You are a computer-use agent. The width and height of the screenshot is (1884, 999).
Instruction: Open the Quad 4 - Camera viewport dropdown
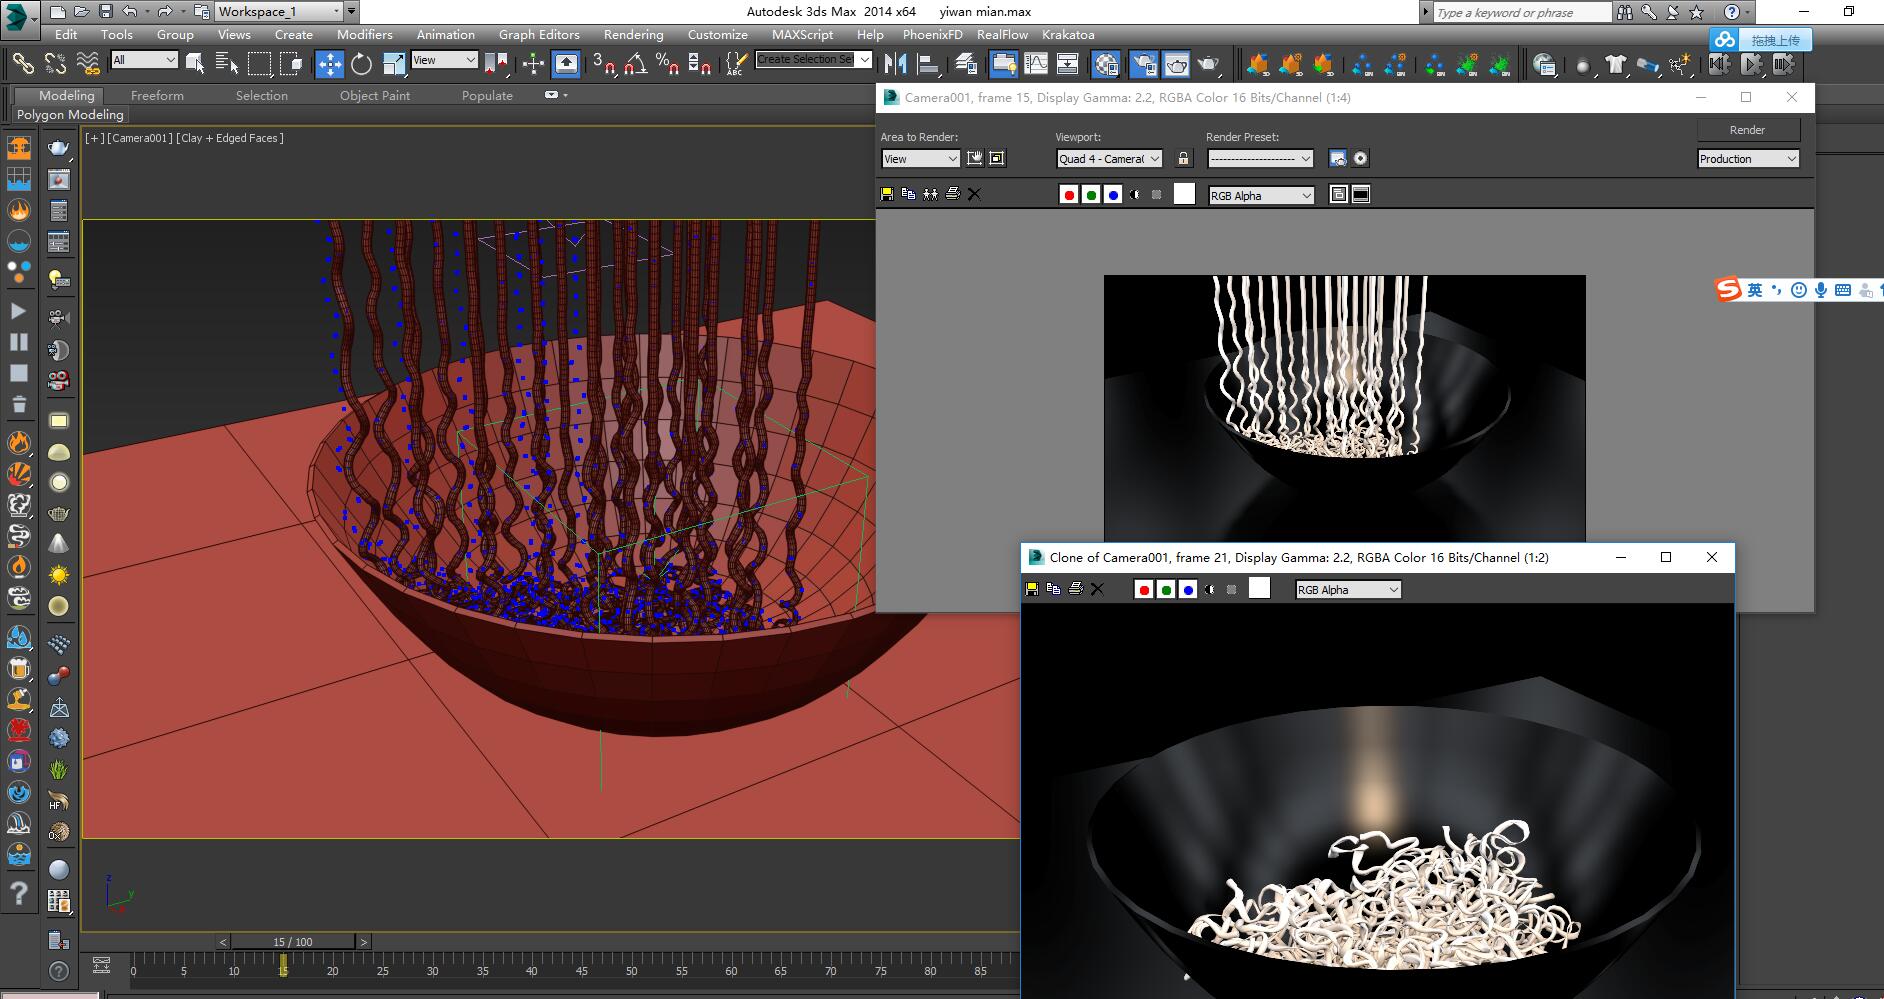tap(1109, 159)
